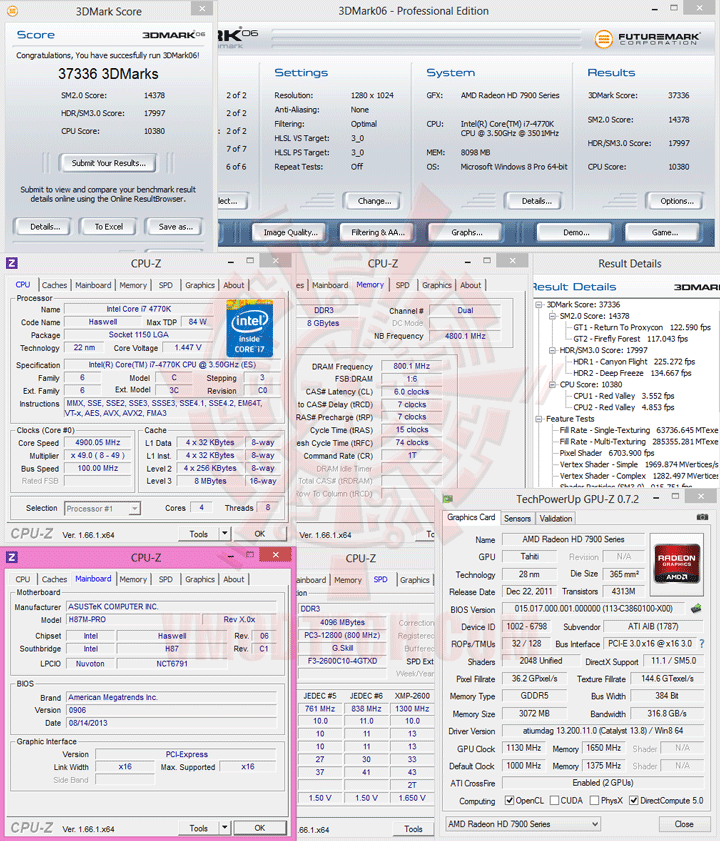Screen dimensions: 720x841
Task: Click Tools button in pink CPU-Z Mainboard window
Action: (199, 827)
